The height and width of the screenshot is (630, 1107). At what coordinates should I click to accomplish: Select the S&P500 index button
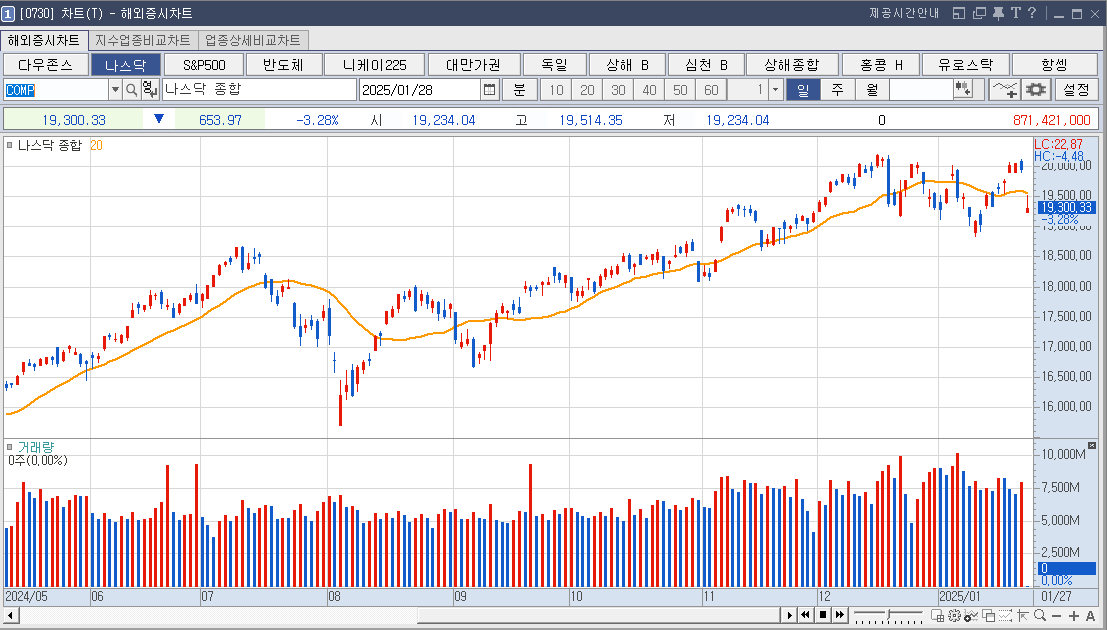coord(204,65)
